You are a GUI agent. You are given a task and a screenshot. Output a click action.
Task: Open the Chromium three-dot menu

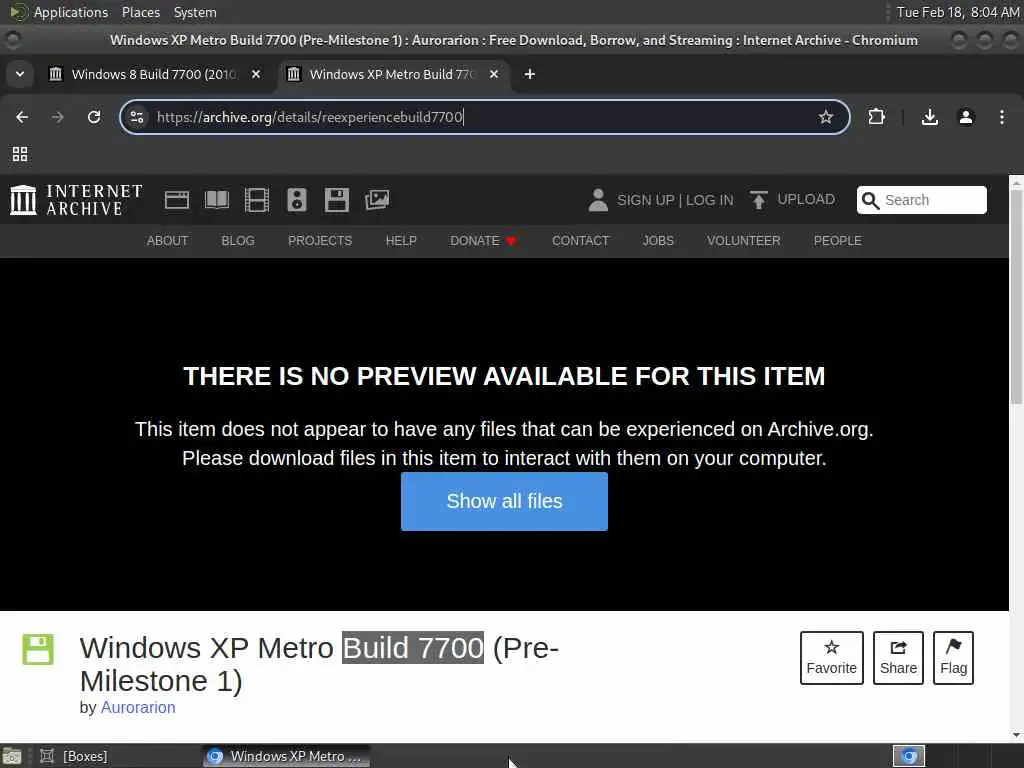(1002, 117)
